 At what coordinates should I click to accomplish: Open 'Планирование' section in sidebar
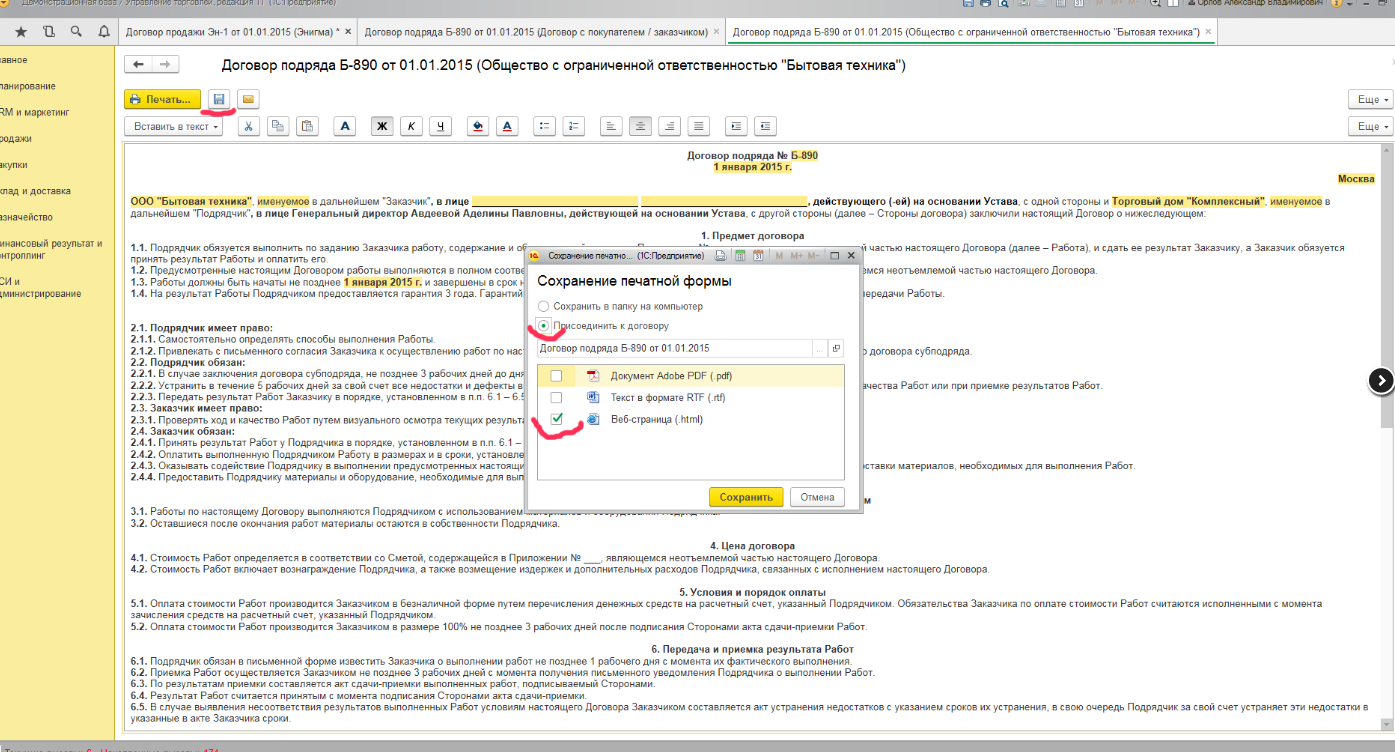coord(28,86)
